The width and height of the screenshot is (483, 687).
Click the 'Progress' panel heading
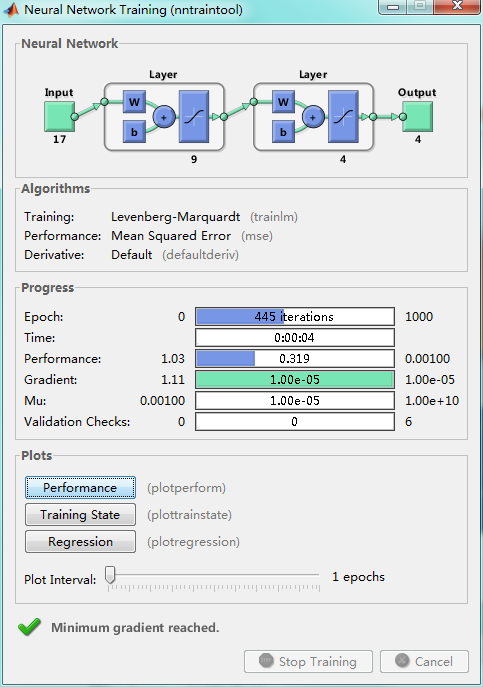(47, 287)
